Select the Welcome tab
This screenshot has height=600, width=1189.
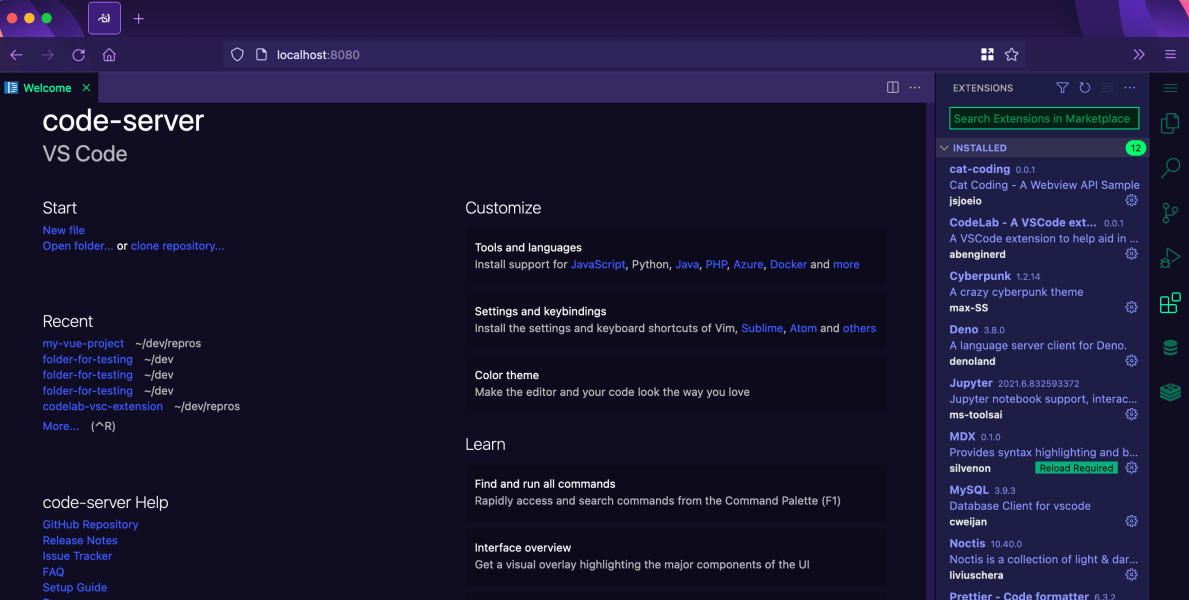pyautogui.click(x=47, y=88)
